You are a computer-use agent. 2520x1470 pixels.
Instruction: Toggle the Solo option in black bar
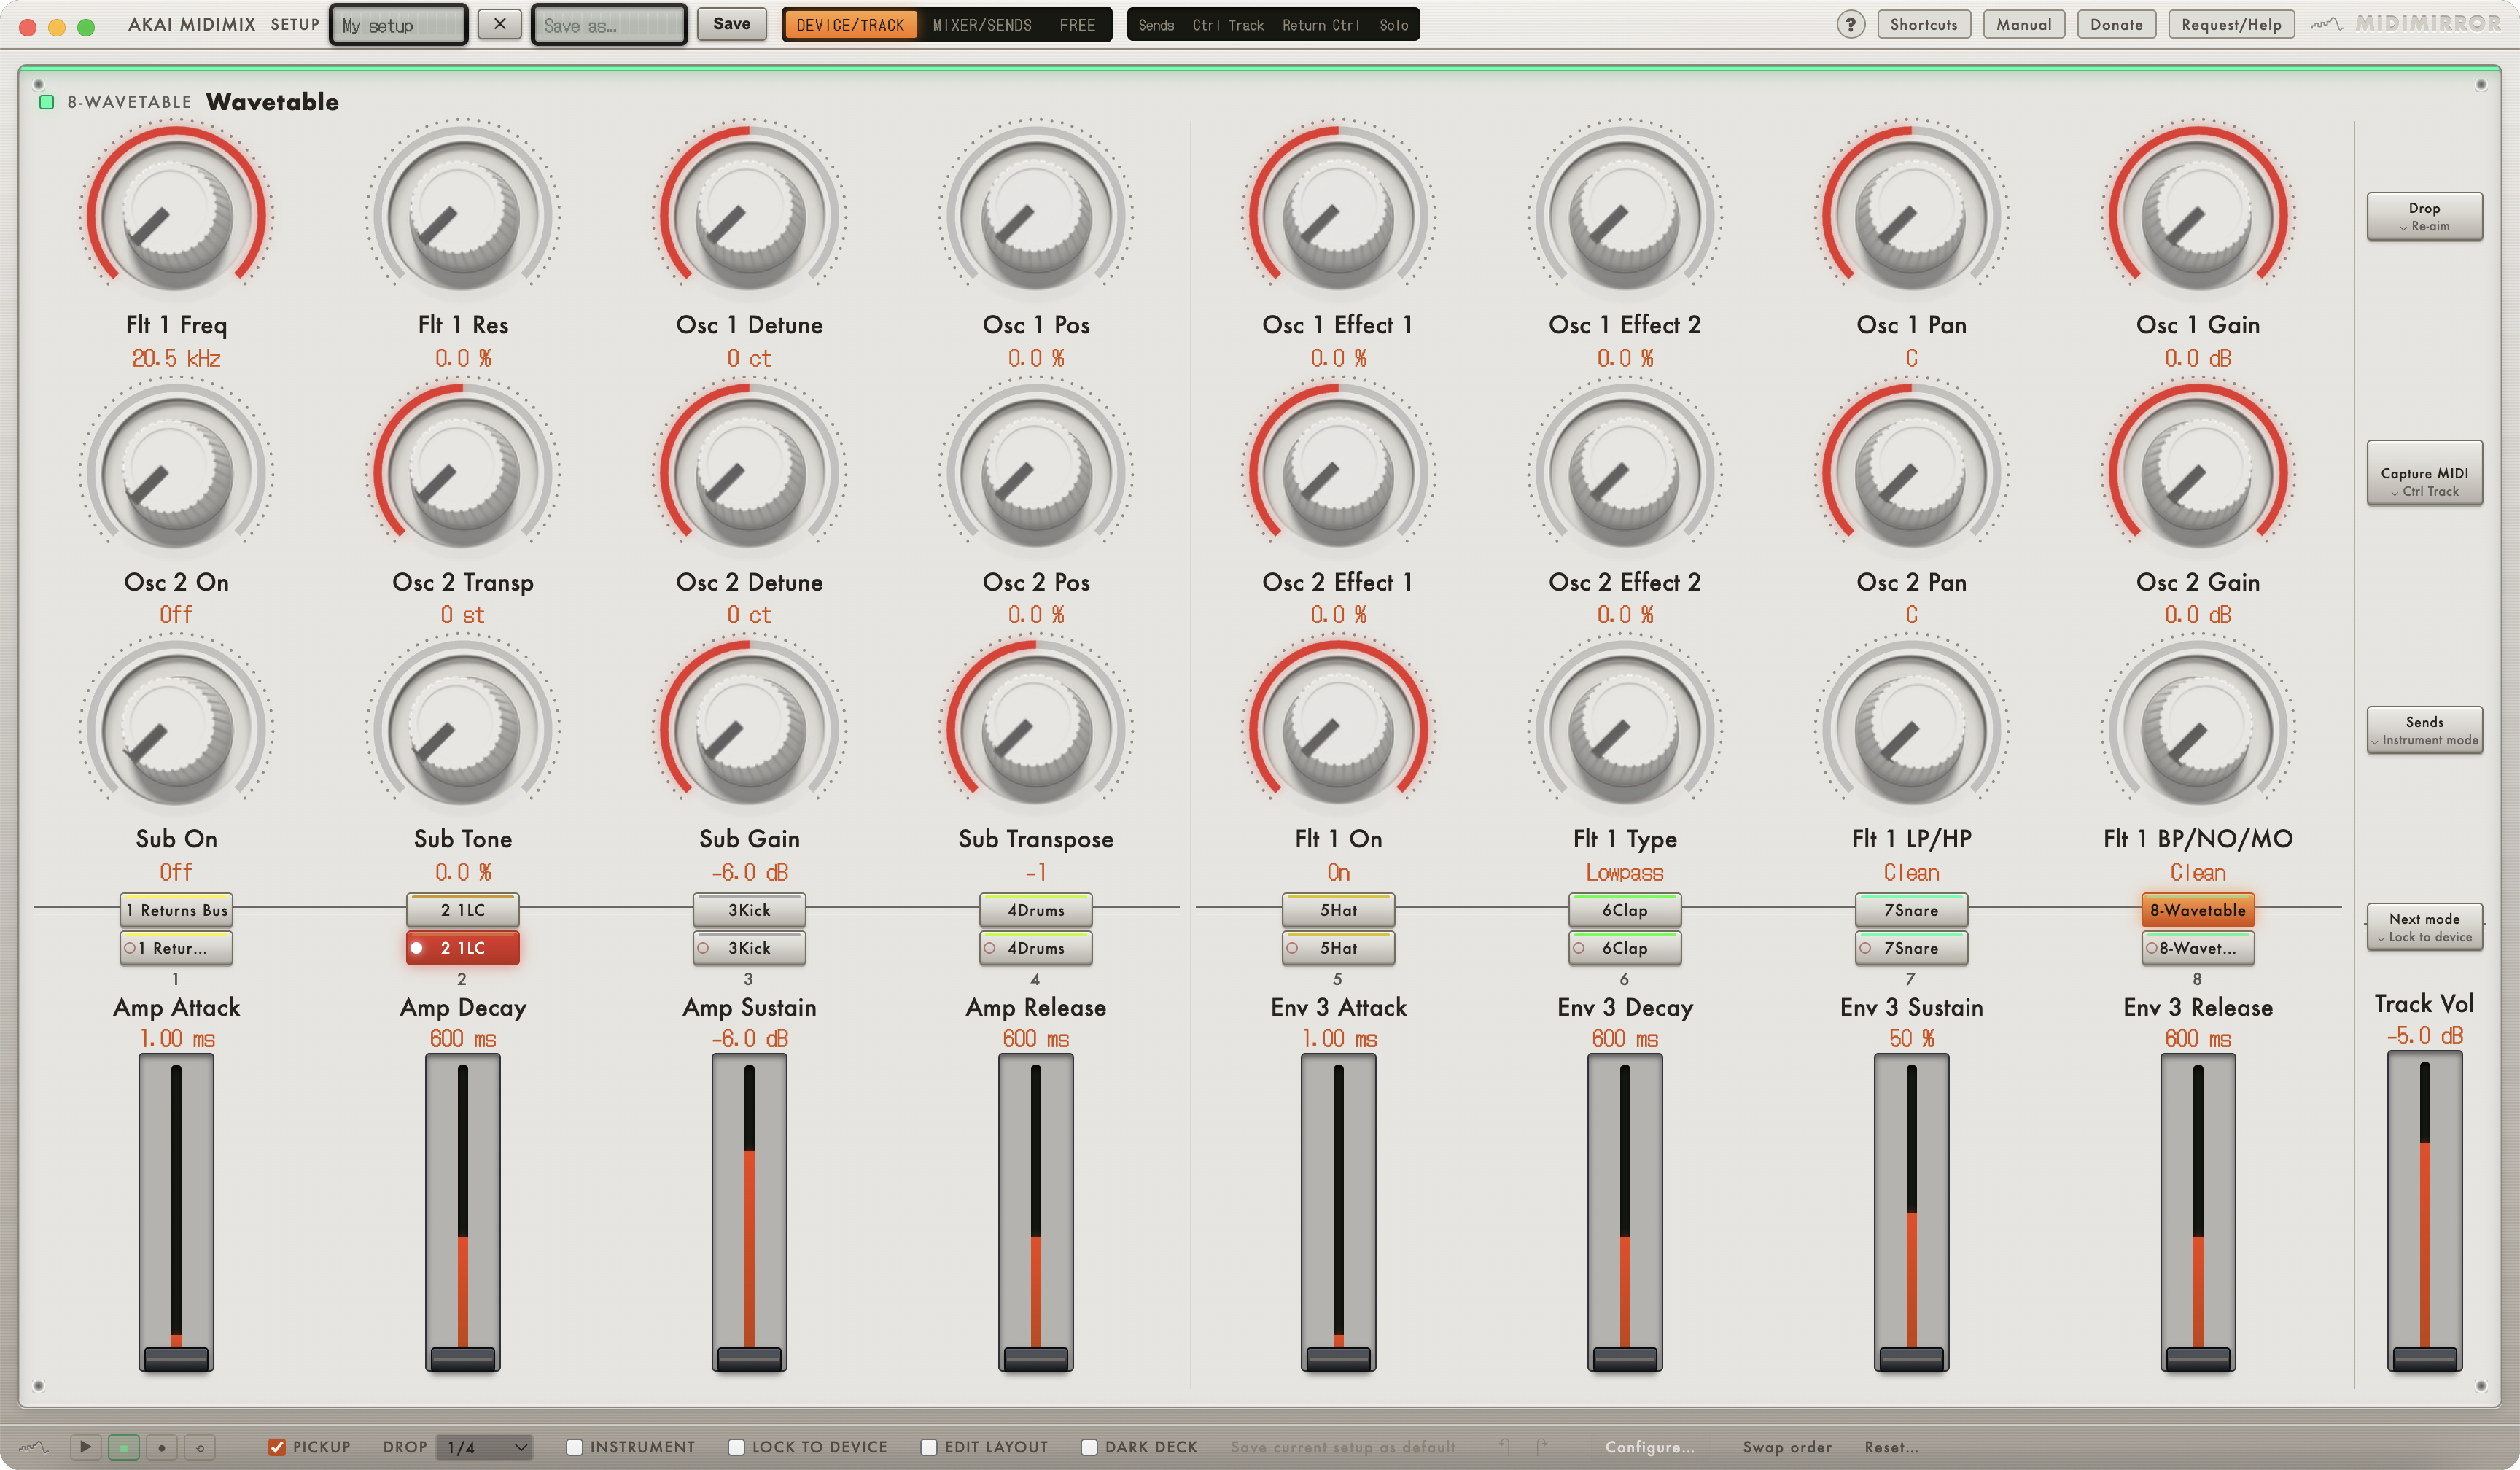(1393, 25)
